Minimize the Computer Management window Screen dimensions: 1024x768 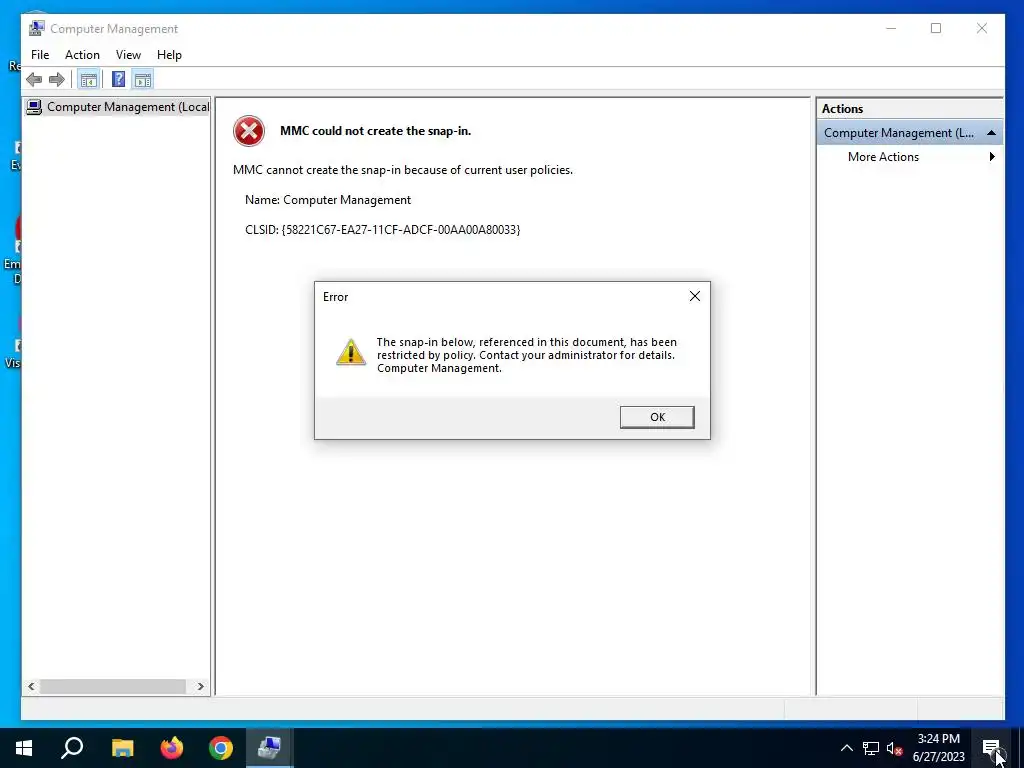[x=891, y=28]
